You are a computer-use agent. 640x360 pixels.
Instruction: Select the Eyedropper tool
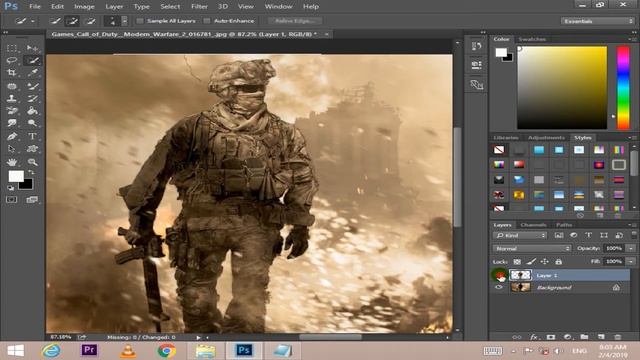pos(32,73)
